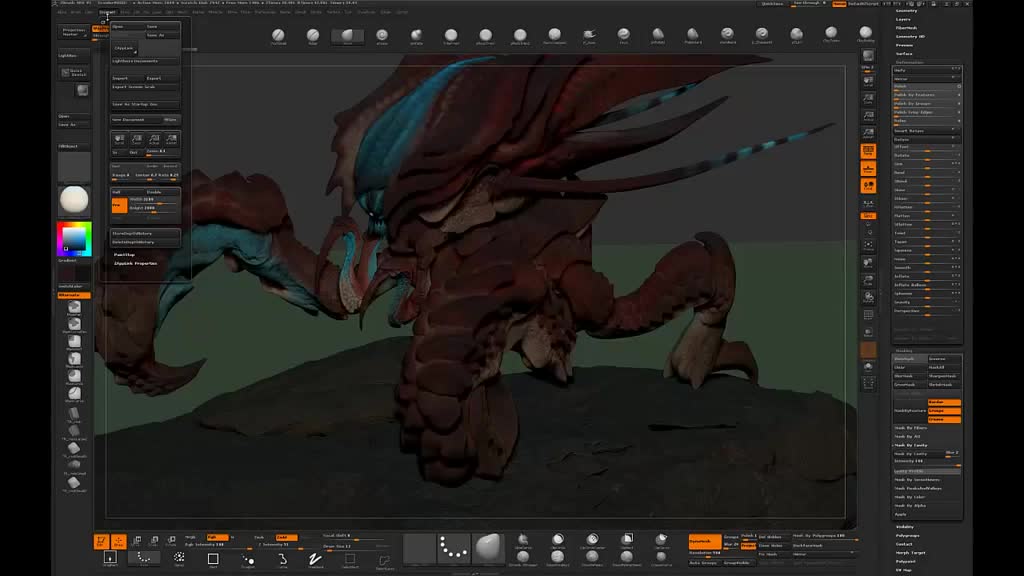Expand Layers section in Tool panel
The image size is (1024, 576).
[903, 20]
